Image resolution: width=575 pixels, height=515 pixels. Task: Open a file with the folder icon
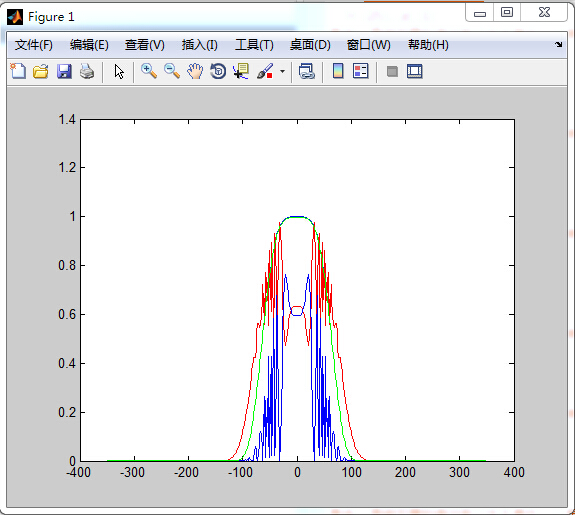pos(41,71)
